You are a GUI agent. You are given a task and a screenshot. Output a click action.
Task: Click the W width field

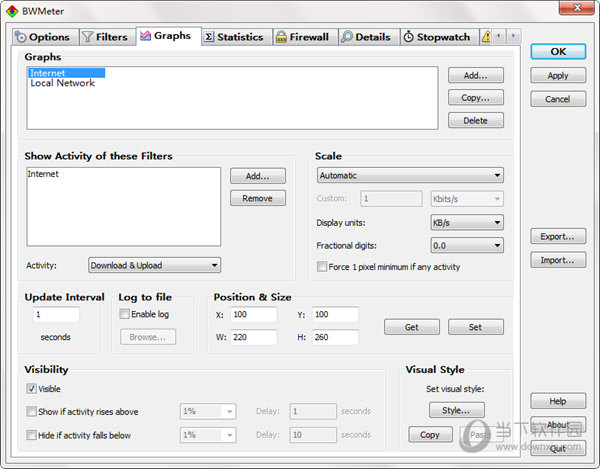(254, 337)
